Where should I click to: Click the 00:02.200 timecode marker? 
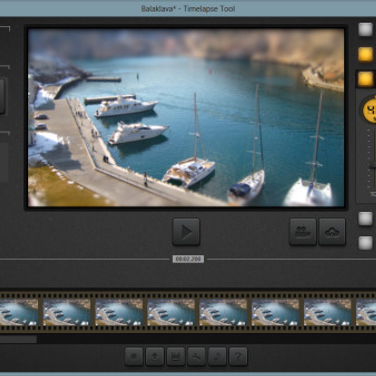[x=188, y=259]
